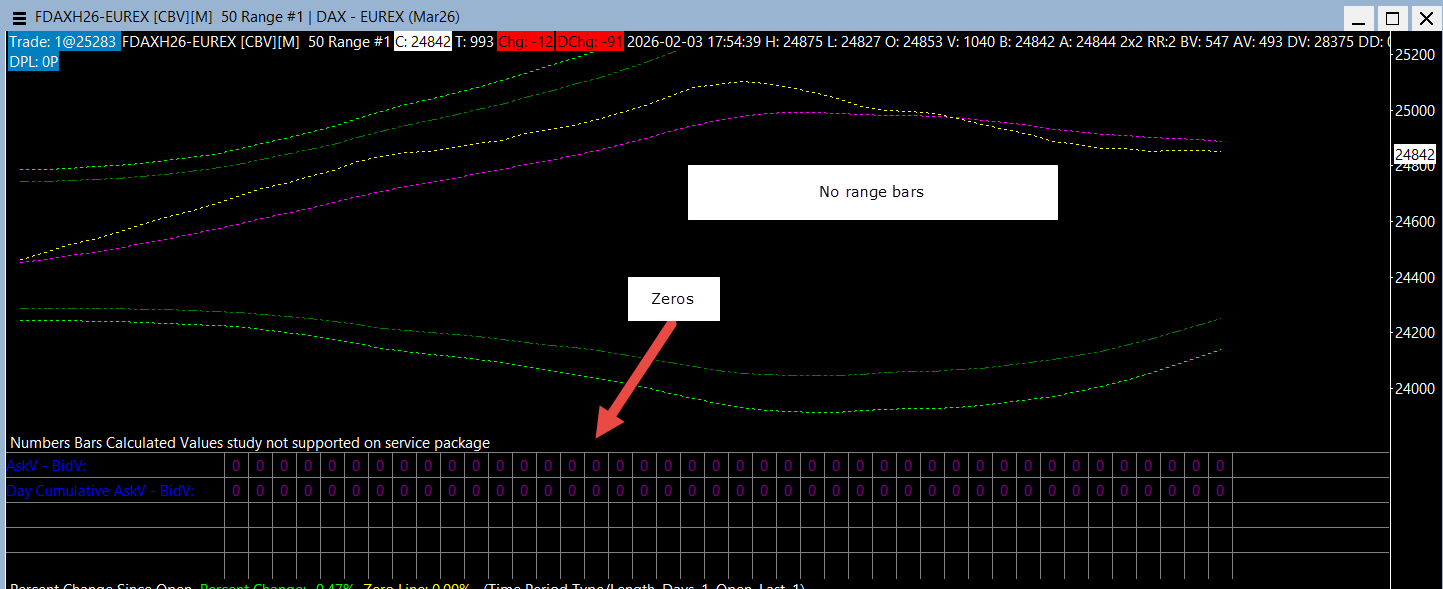Screen dimensions: 1443x589
Task: Minimize the FDAXH26-EUREX chart window
Action: (x=1357, y=18)
